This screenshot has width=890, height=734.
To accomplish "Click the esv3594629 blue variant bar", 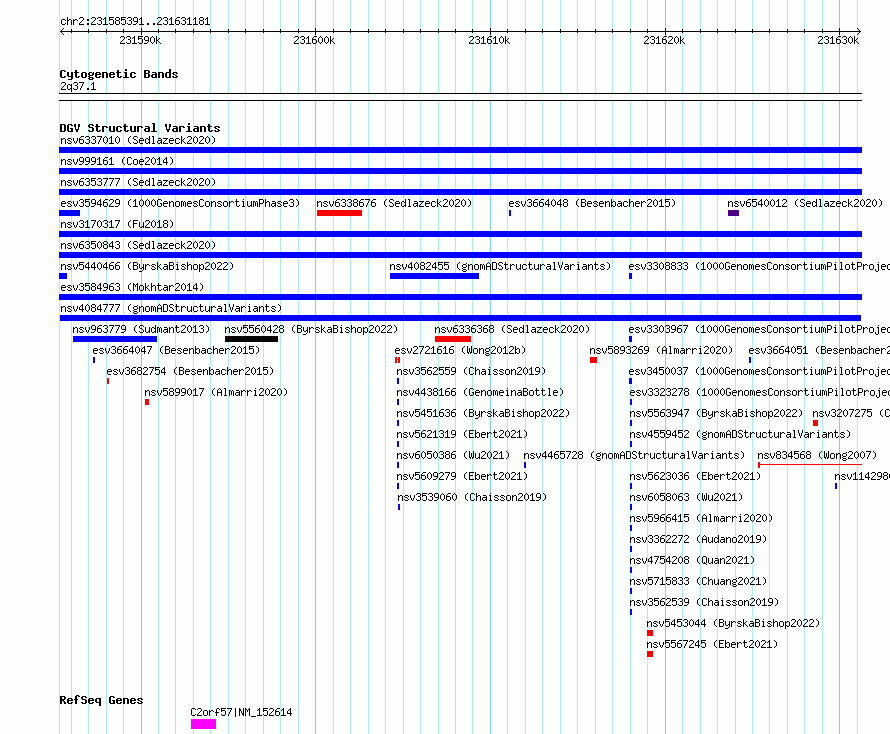I will tap(70, 213).
